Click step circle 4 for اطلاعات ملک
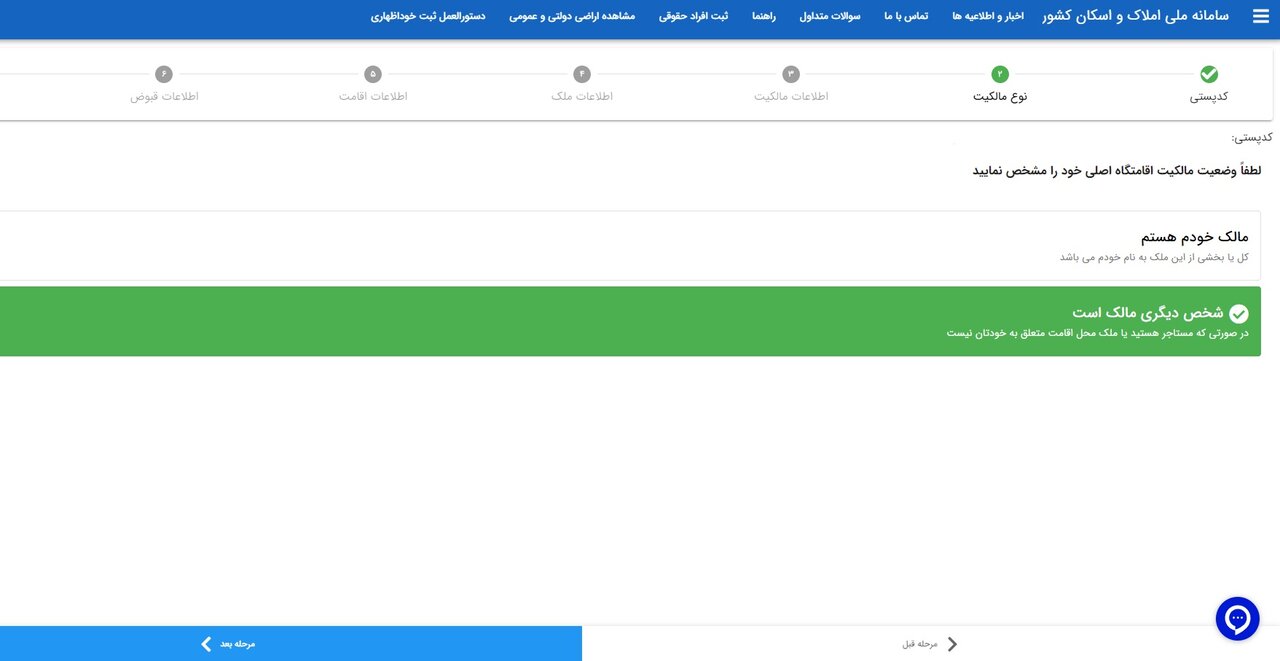Image resolution: width=1280 pixels, height=661 pixels. point(581,73)
